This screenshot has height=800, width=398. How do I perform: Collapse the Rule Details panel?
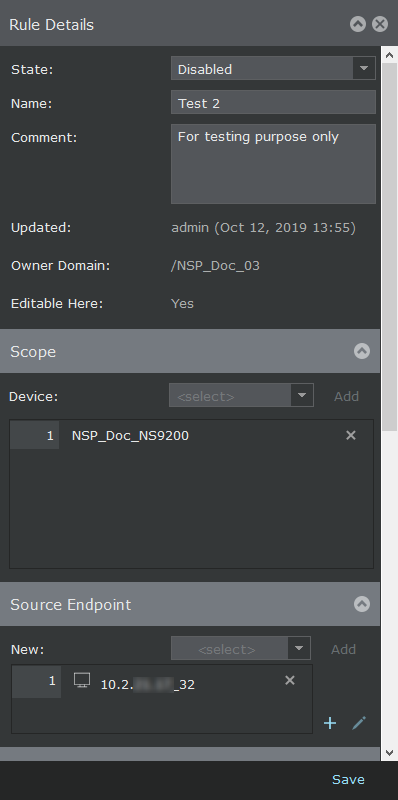point(358,24)
